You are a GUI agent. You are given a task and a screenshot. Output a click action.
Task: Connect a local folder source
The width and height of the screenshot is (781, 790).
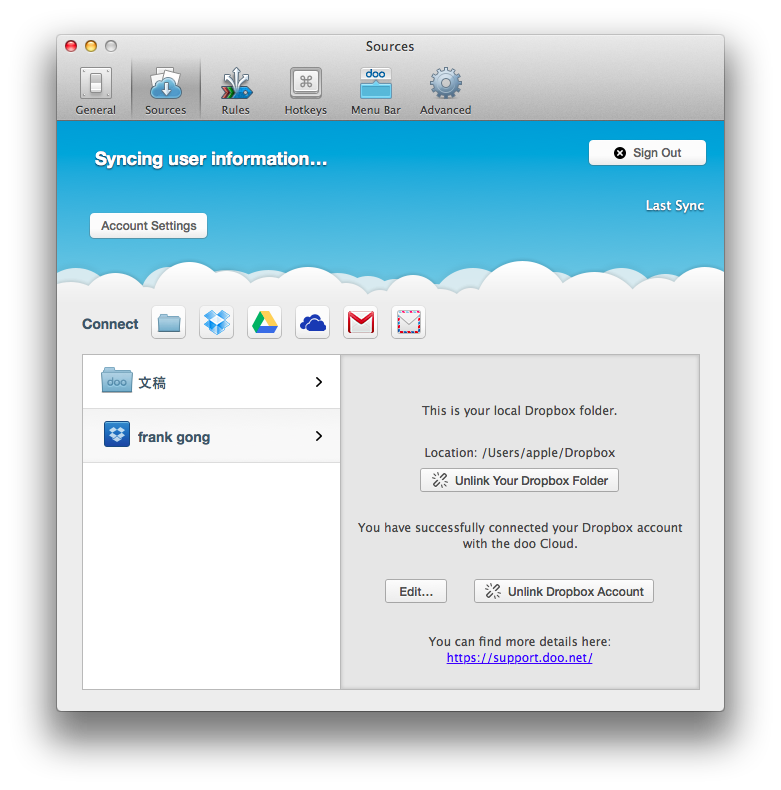tap(169, 322)
